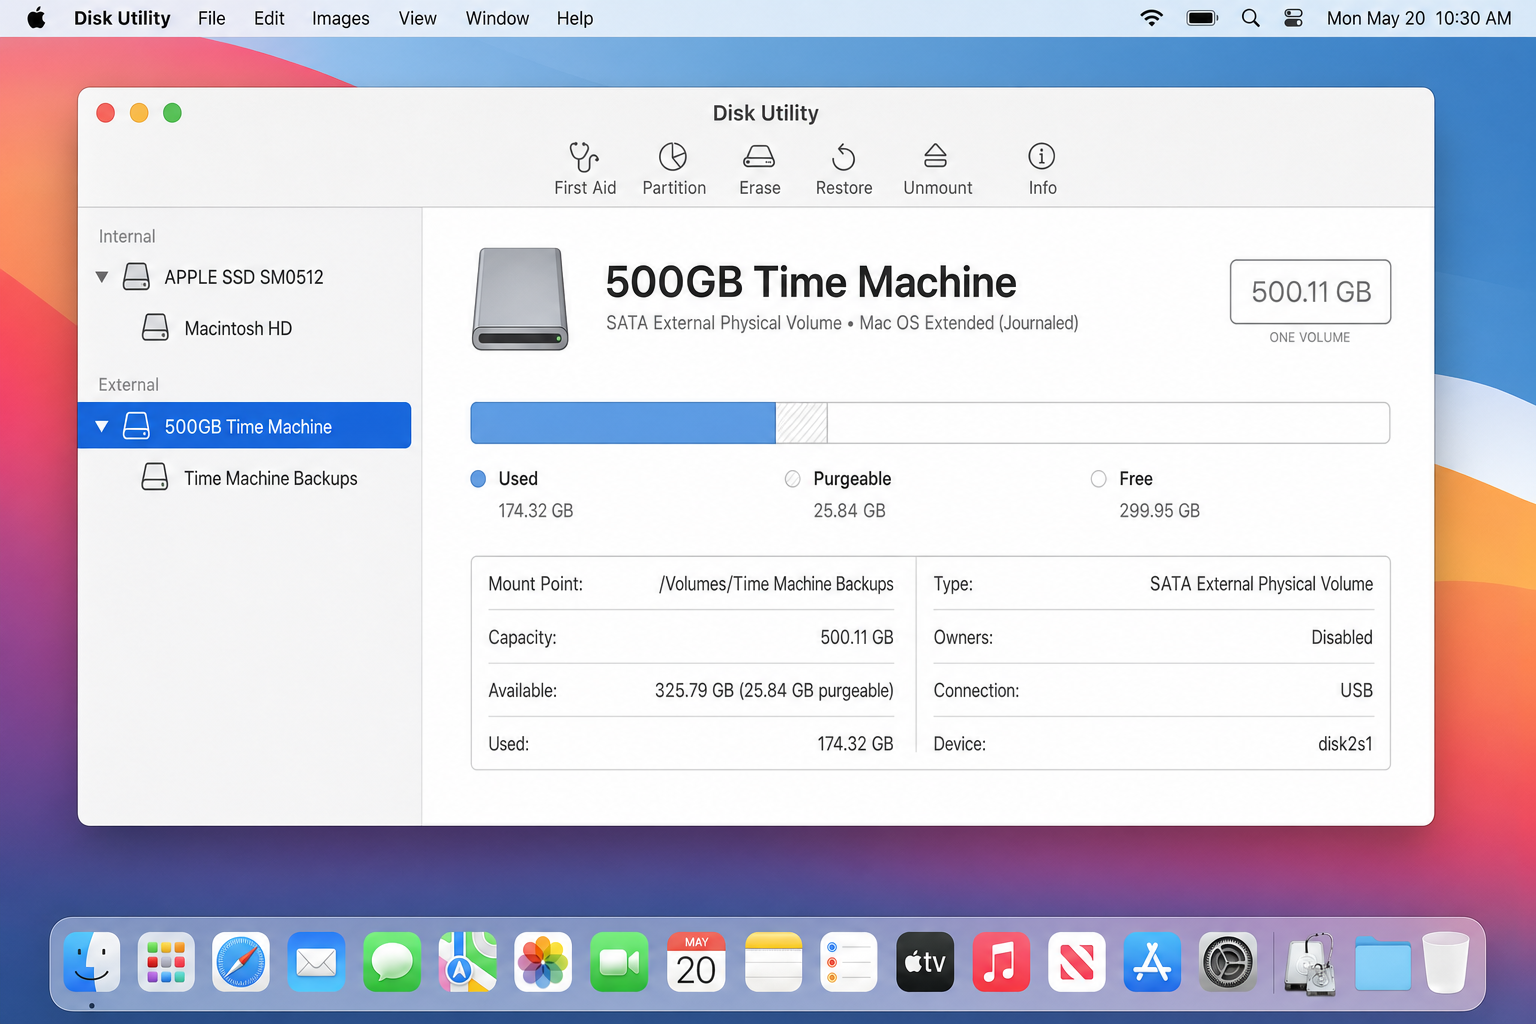Viewport: 1536px width, 1024px height.
Task: Open the Window menu
Action: pos(497,18)
